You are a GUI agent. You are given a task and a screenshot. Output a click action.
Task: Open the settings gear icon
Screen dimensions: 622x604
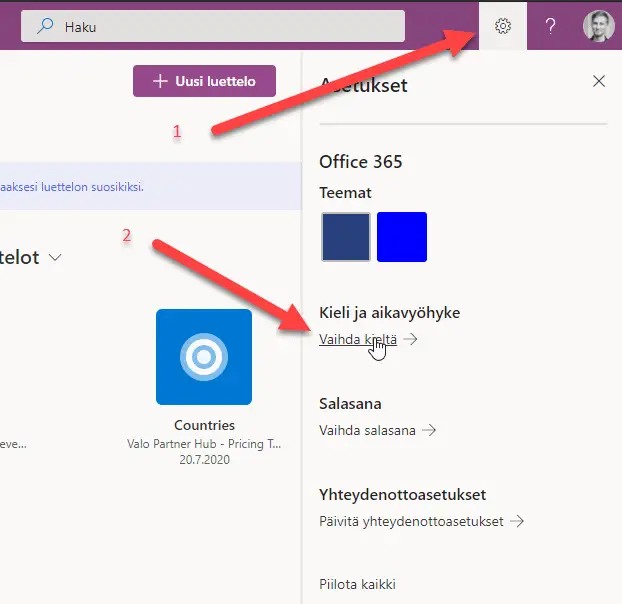click(503, 26)
